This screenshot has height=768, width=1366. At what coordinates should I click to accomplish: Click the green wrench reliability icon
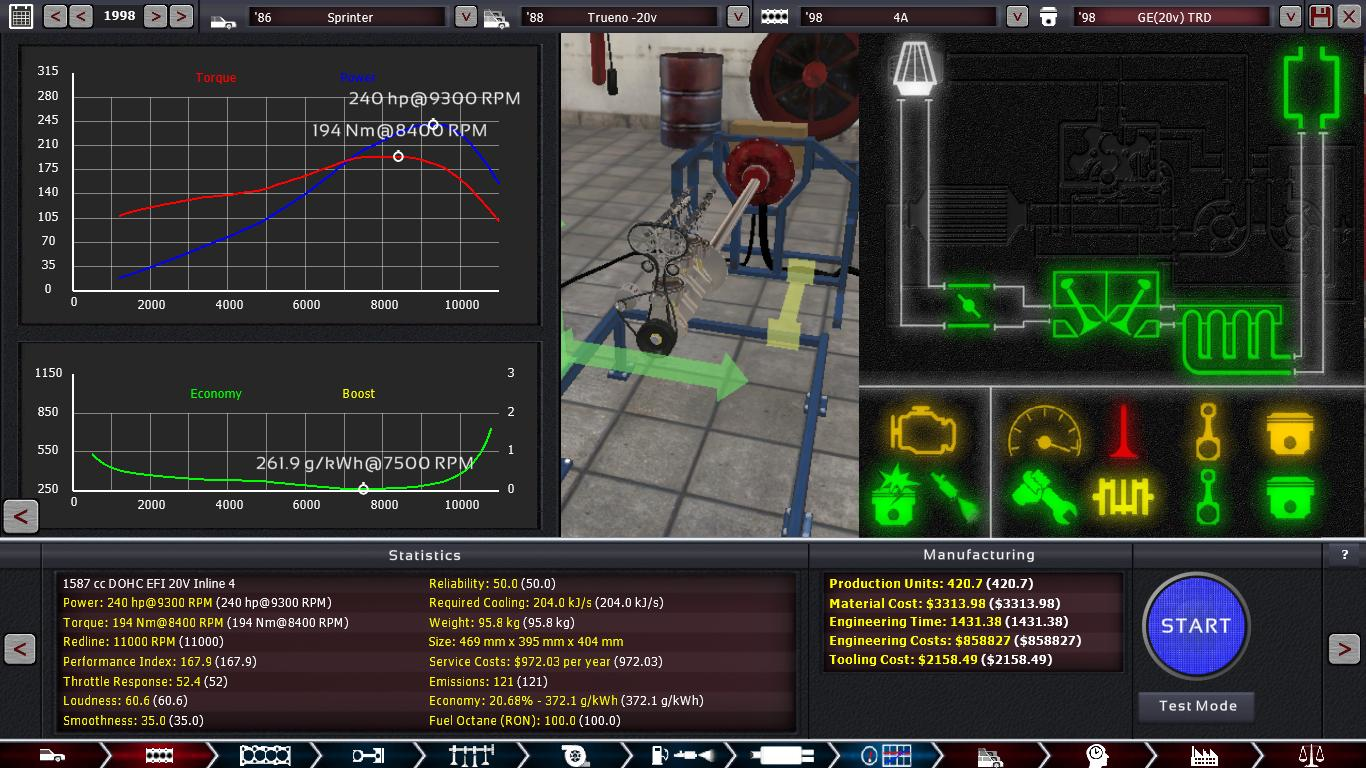[1043, 496]
